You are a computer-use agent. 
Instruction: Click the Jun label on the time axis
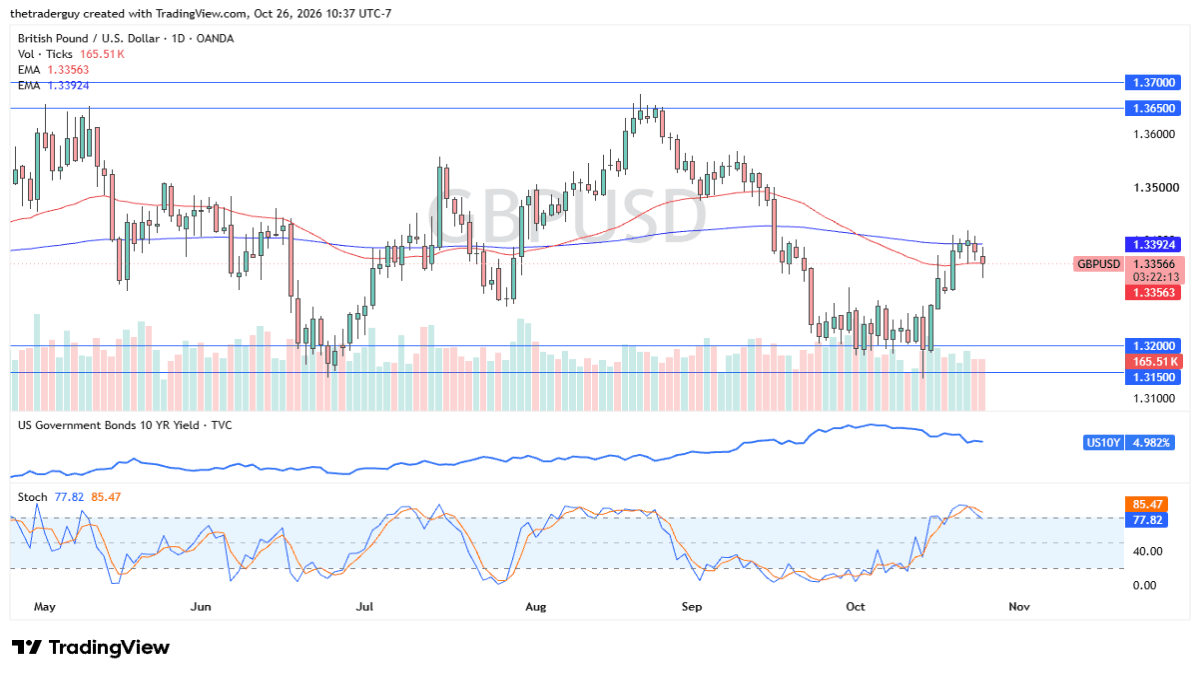[x=201, y=606]
